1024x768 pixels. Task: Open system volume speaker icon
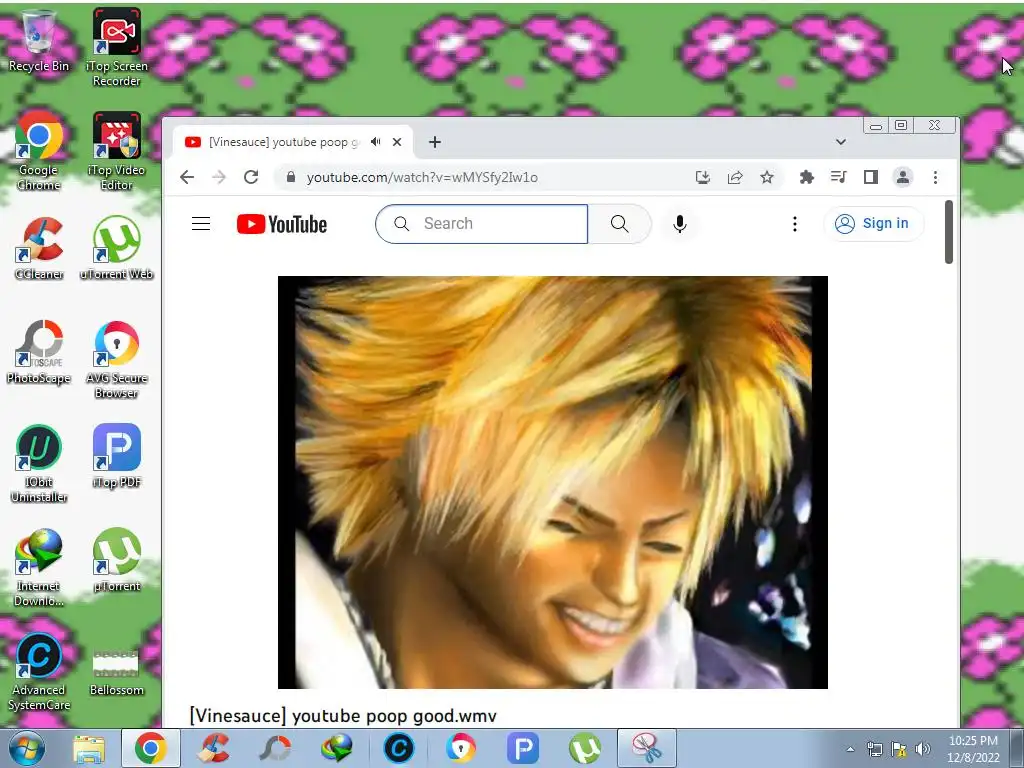pyautogui.click(x=923, y=749)
